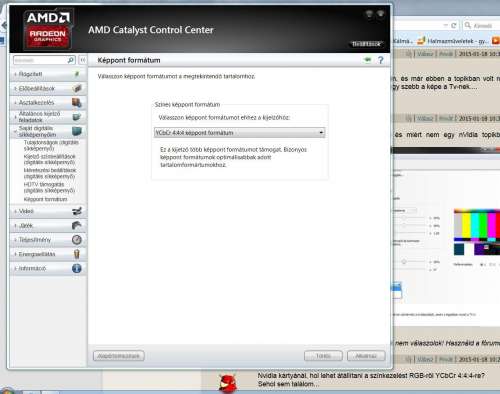
Task: Click the white button in the Catalyst header
Action: pos(366,44)
